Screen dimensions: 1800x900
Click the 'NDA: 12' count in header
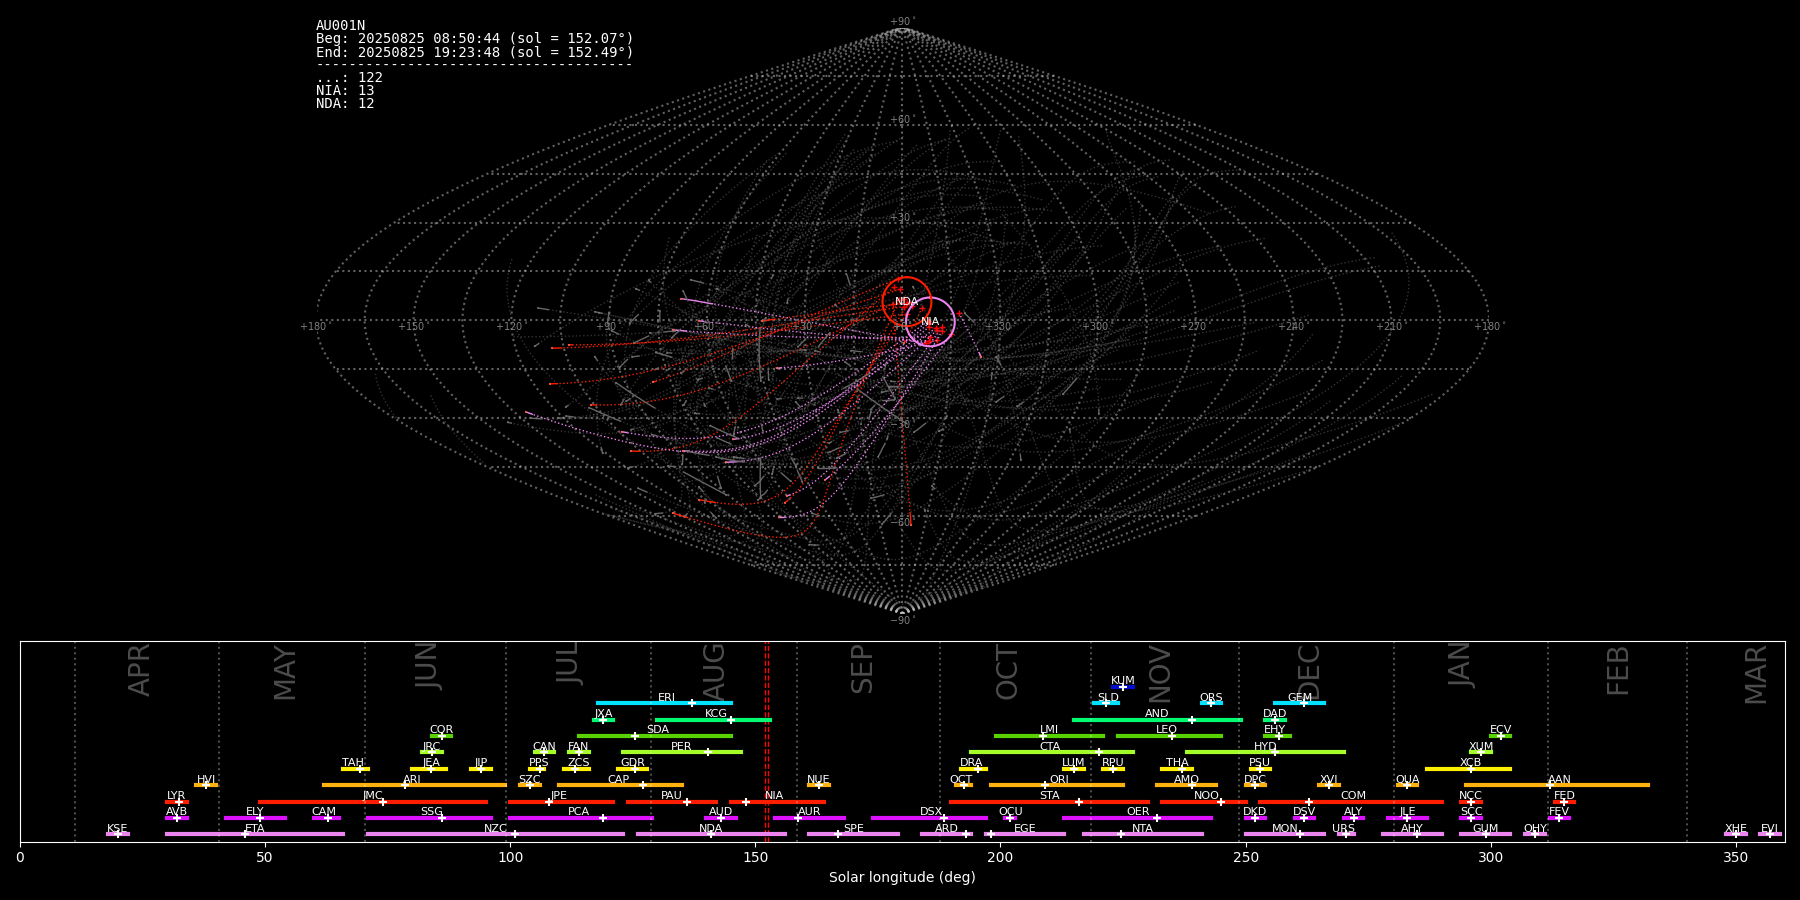pos(345,104)
